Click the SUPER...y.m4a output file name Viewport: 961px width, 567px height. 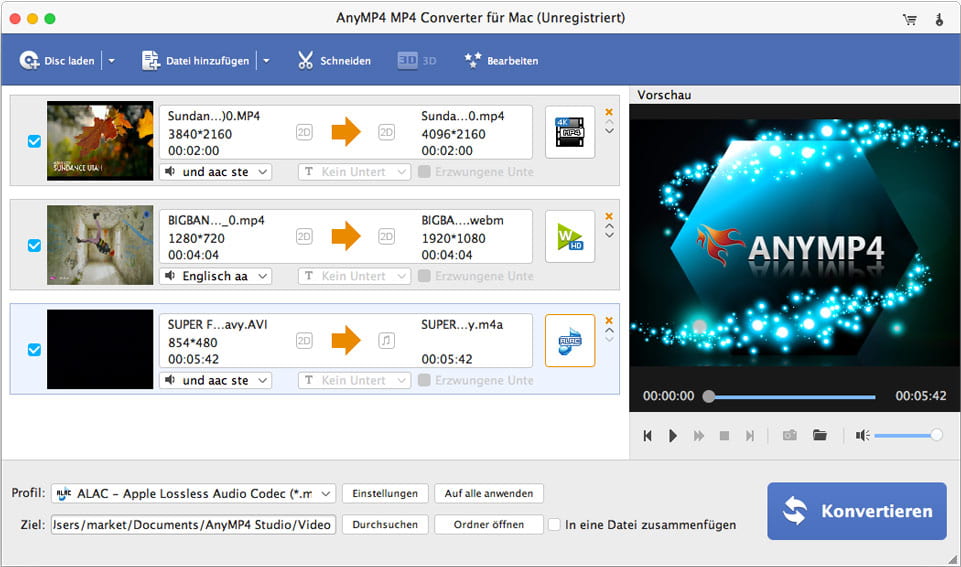click(462, 324)
